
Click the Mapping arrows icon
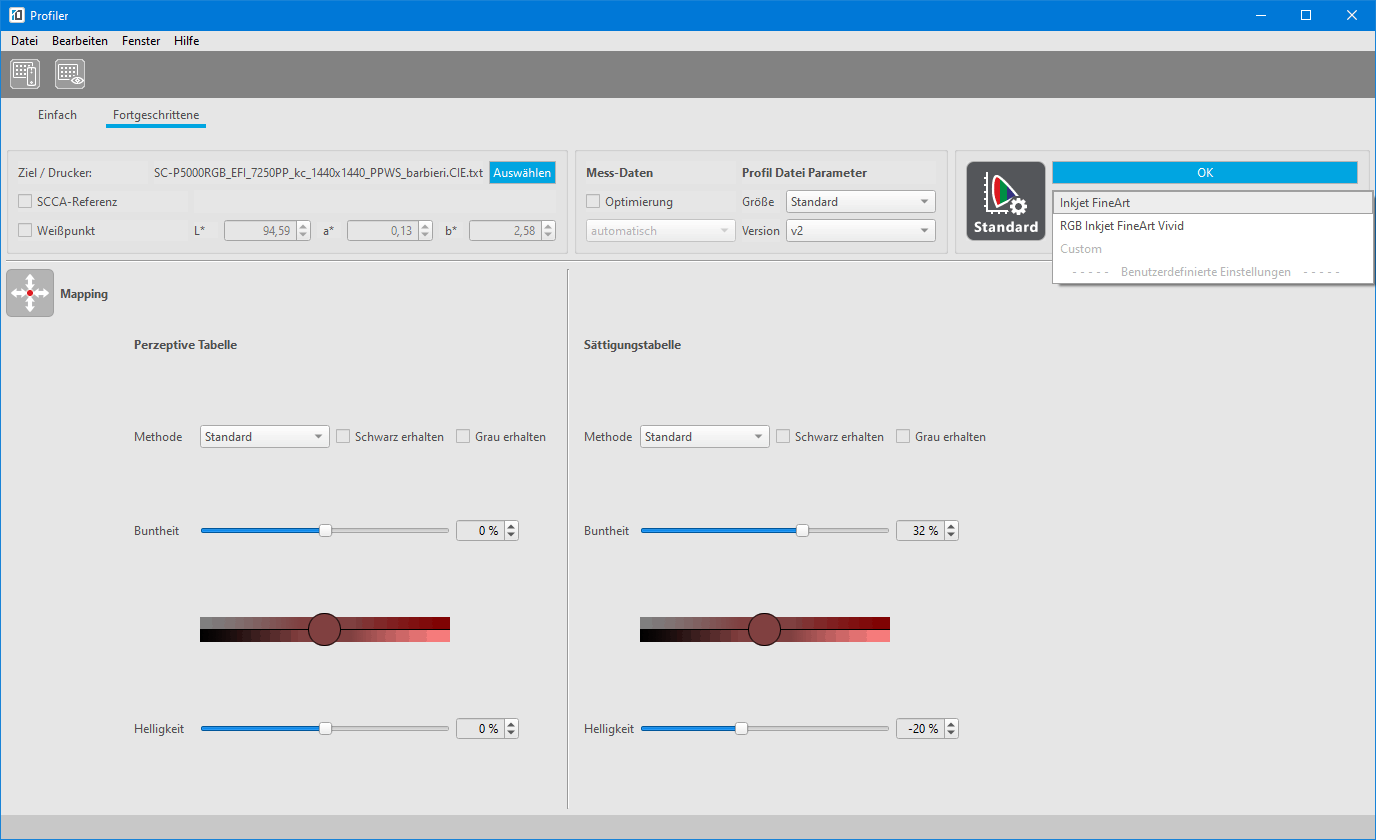pyautogui.click(x=30, y=293)
